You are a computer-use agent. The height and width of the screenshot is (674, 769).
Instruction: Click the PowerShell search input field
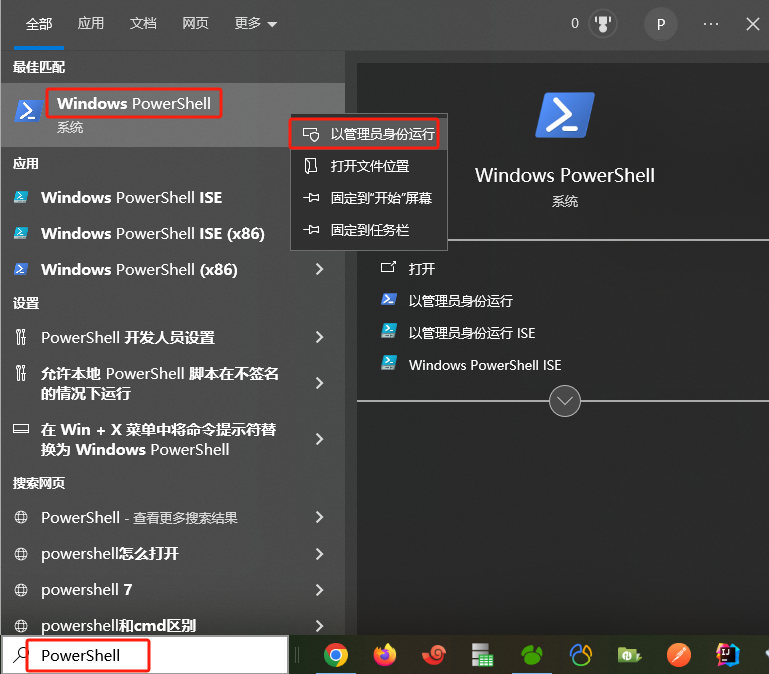[145, 655]
